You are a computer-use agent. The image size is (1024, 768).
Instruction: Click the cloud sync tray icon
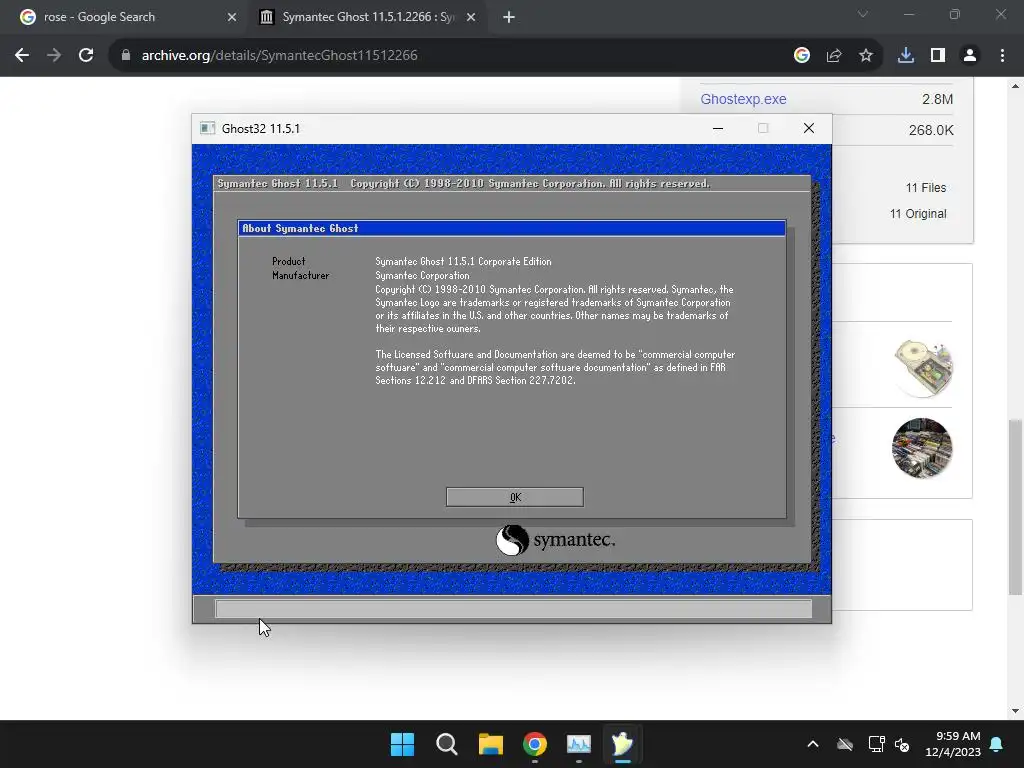[845, 744]
